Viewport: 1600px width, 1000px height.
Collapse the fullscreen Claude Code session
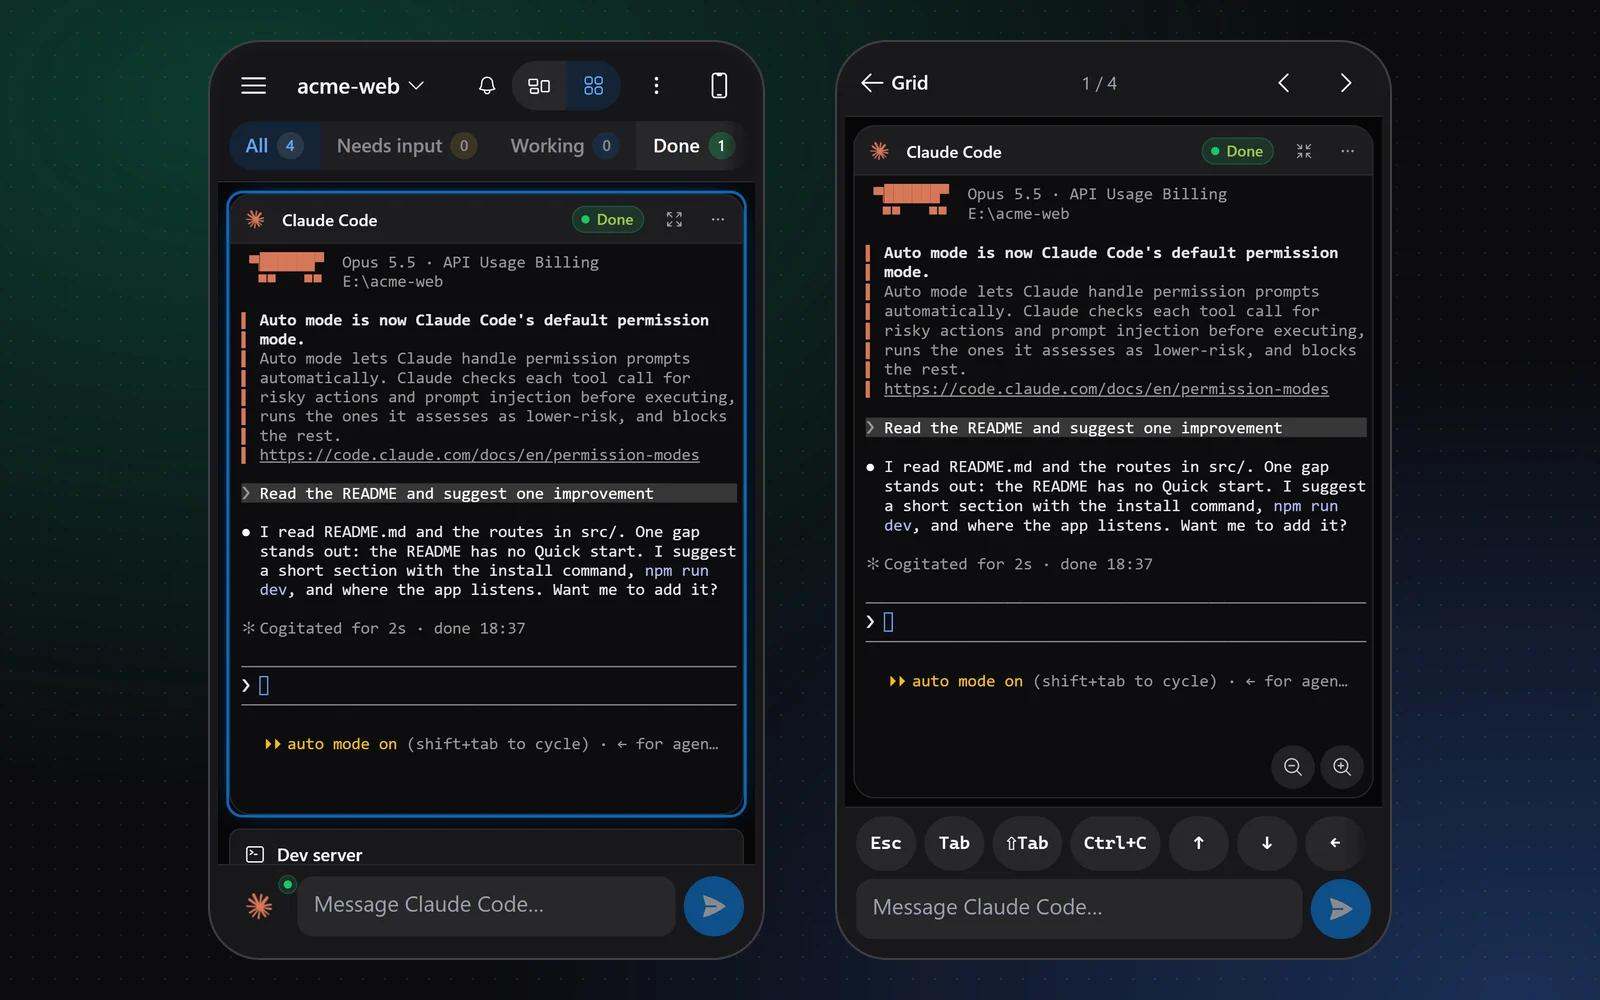click(1304, 151)
